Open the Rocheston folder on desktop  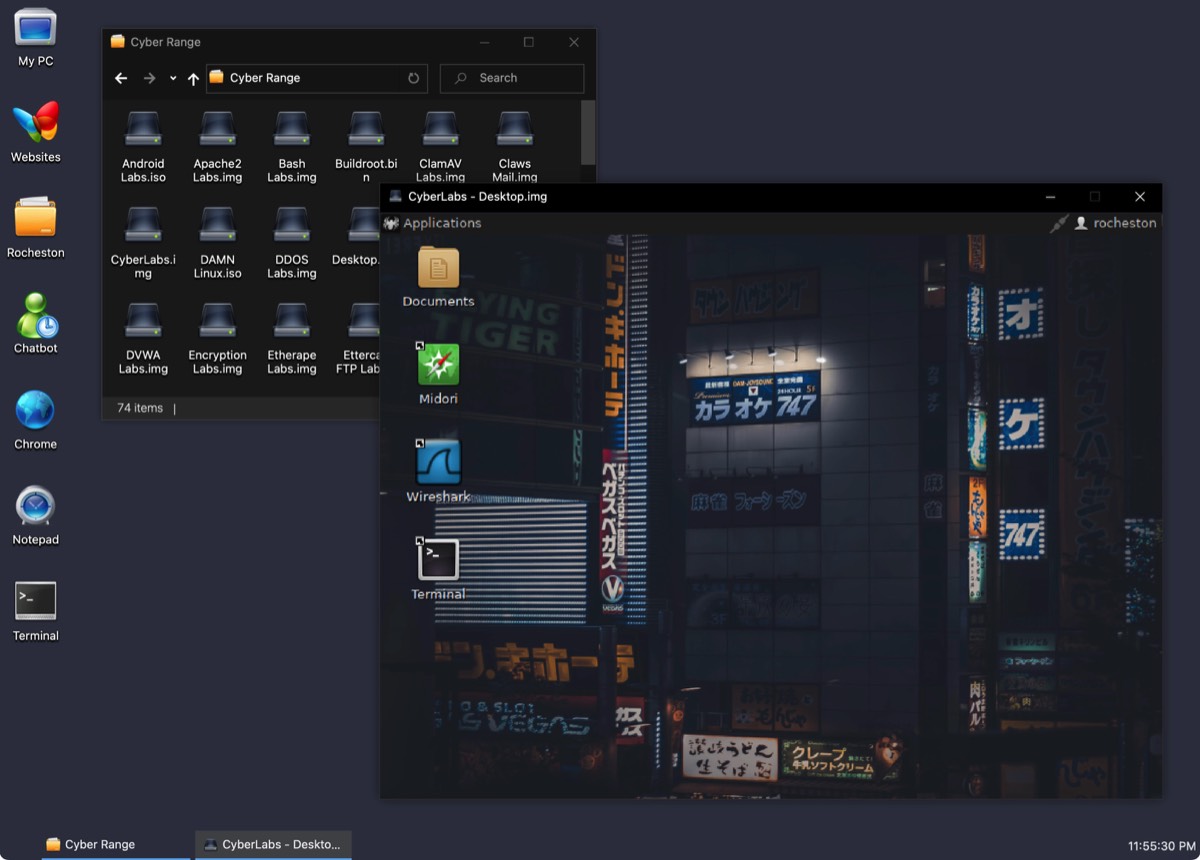click(36, 220)
